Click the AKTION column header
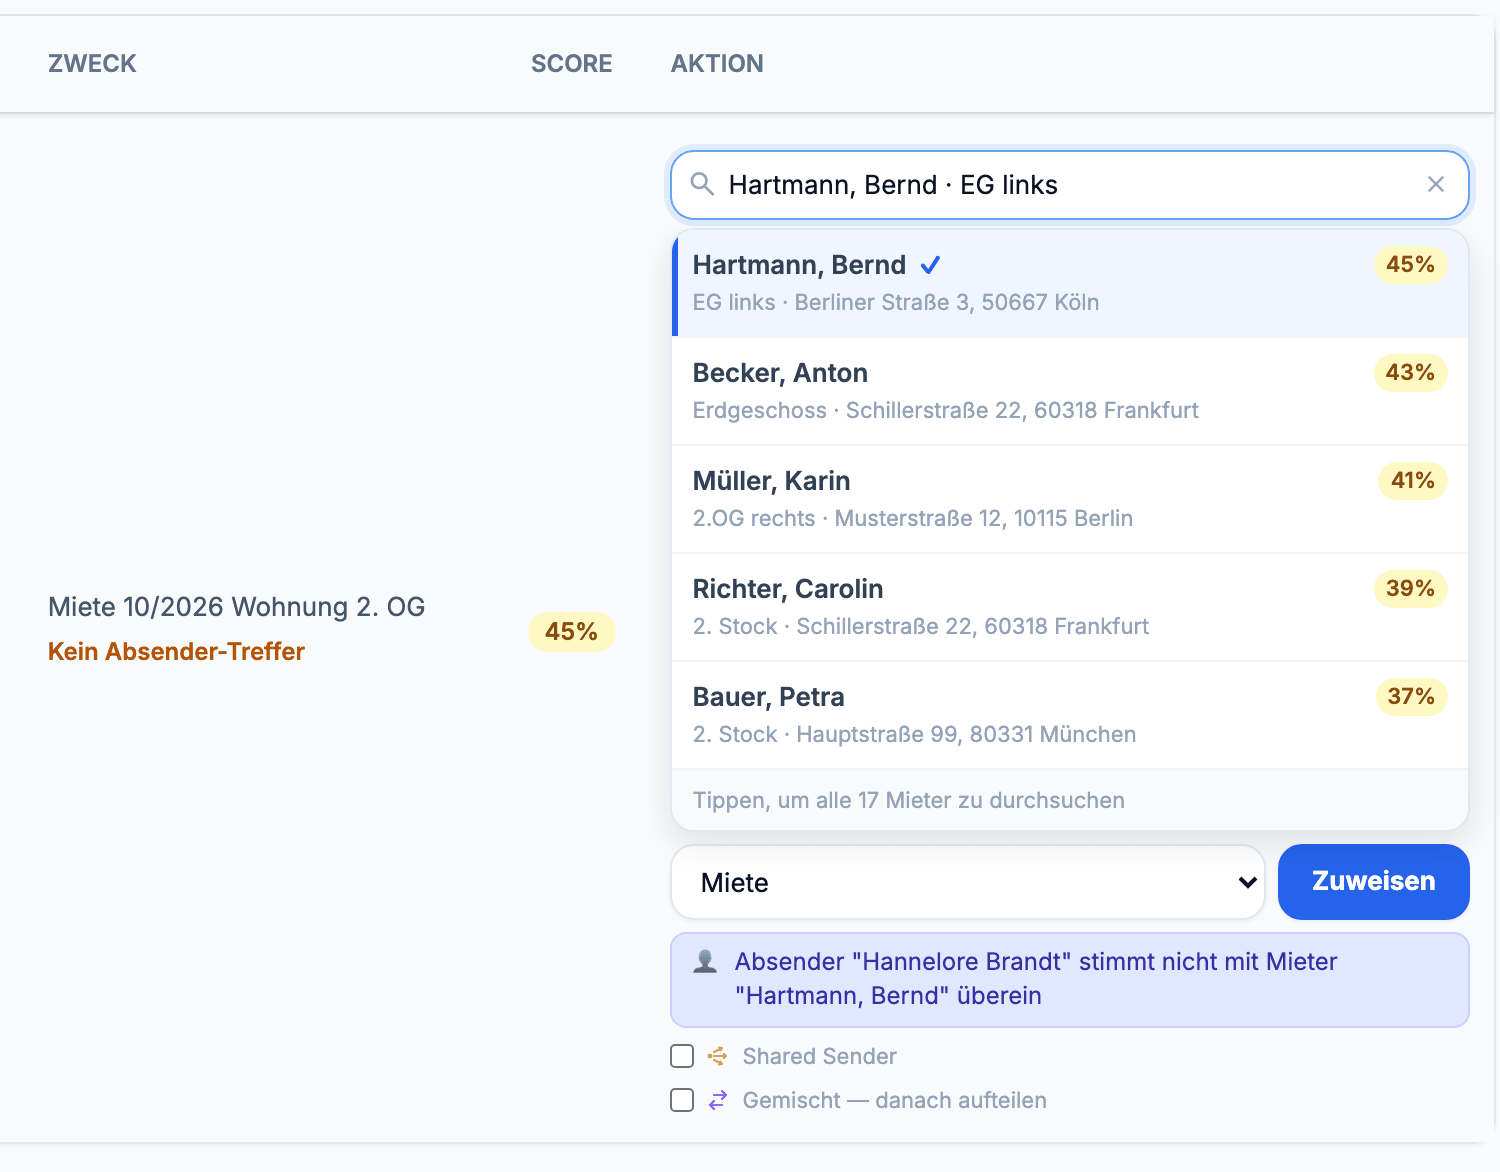 tap(717, 63)
